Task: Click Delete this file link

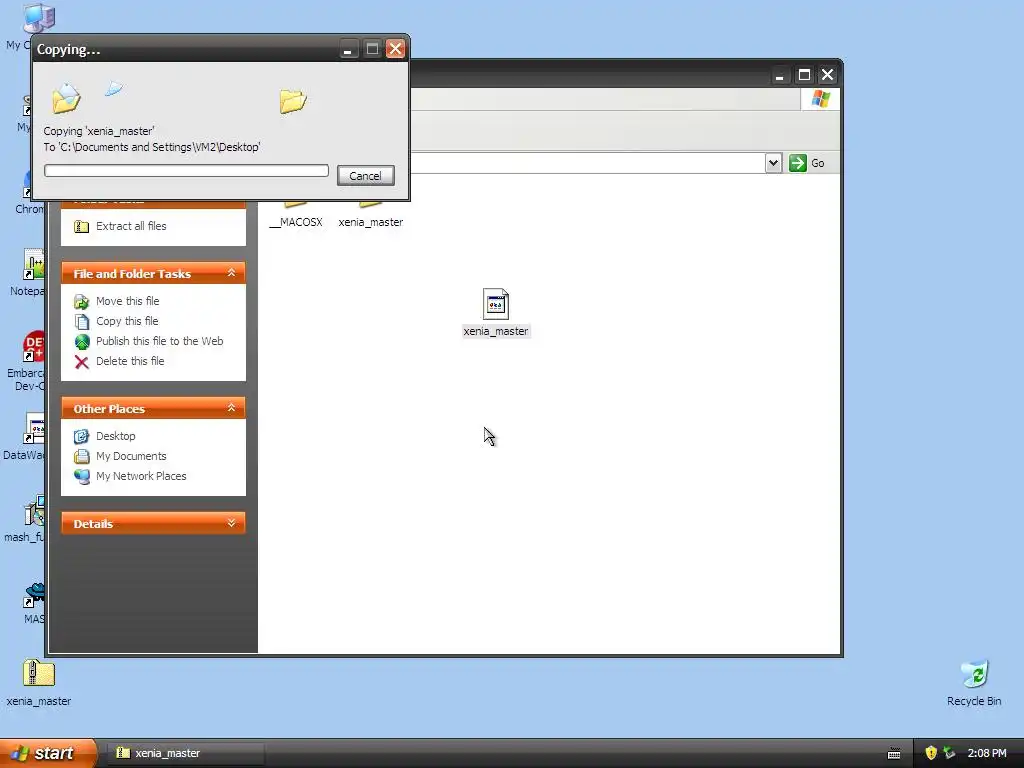Action: [130, 361]
